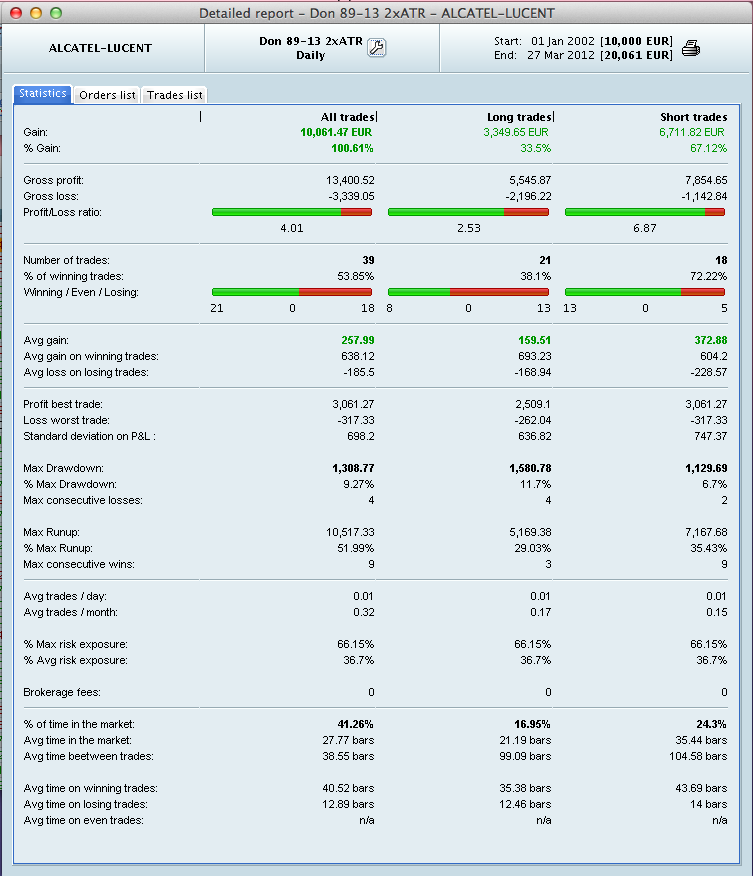Switch to the Orders list tab

(x=107, y=95)
